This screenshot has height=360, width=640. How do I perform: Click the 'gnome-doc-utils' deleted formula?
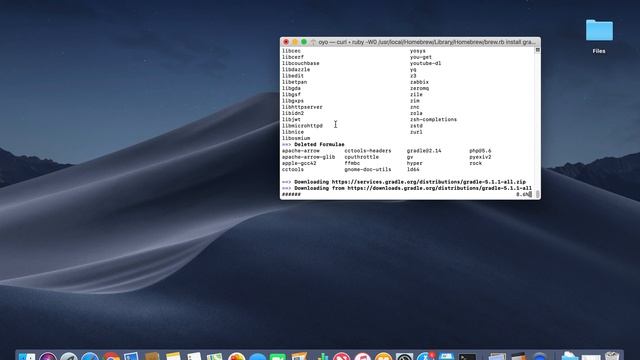point(368,169)
